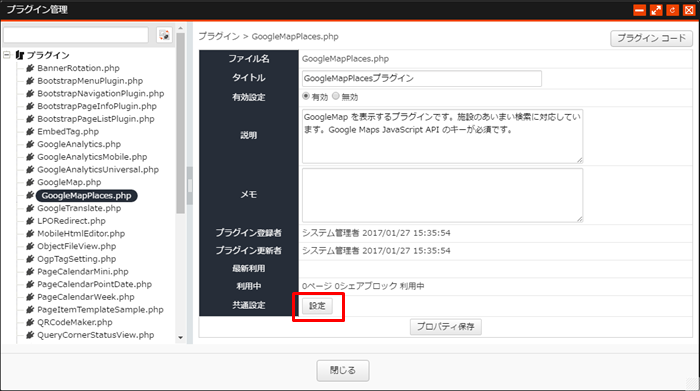This screenshot has width=700, height=391.
Task: Click the plugin icon of GoogleMap.php
Action: 30,182
